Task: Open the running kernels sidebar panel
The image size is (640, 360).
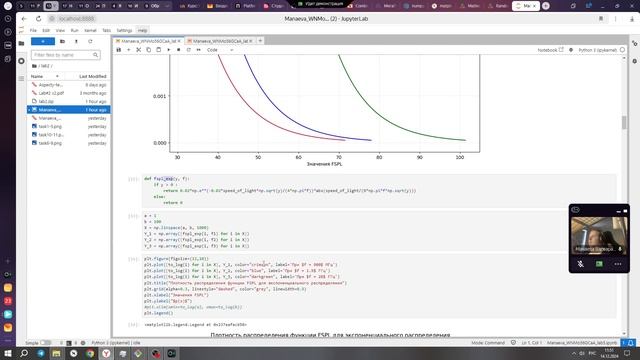Action: click(x=21, y=61)
